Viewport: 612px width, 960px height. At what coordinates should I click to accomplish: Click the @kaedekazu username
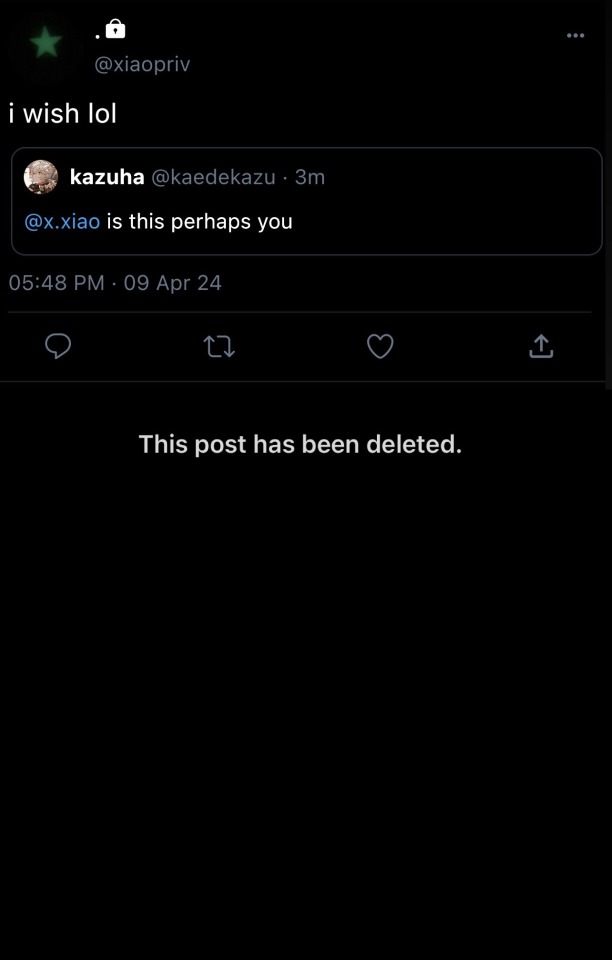click(213, 177)
